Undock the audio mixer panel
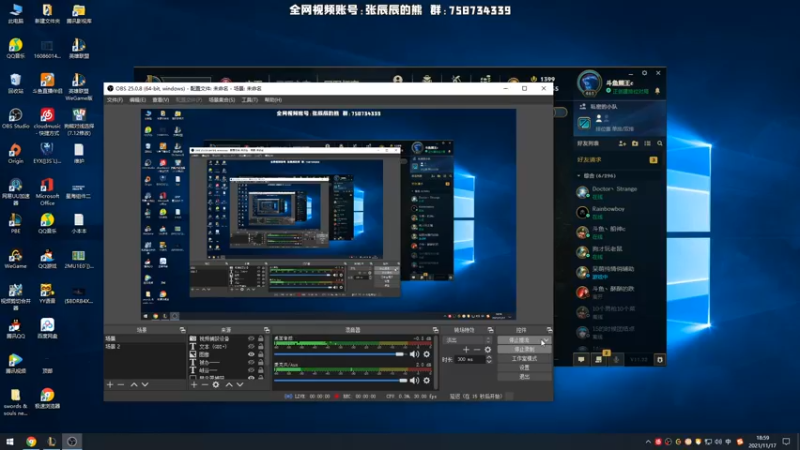This screenshot has height=450, width=800. (435, 330)
